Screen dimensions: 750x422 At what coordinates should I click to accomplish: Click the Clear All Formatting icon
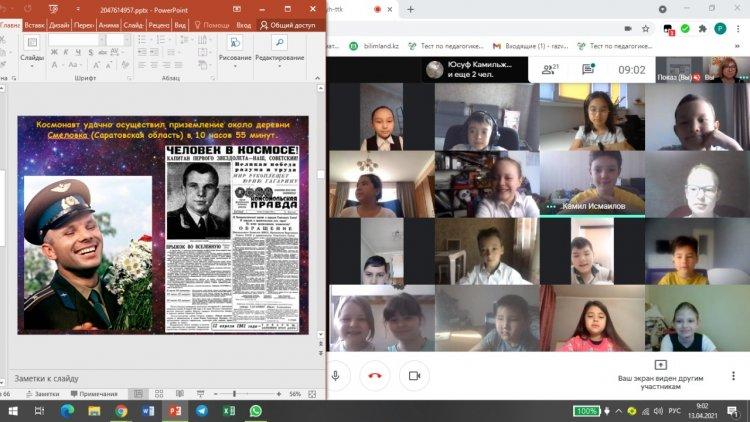click(x=125, y=64)
